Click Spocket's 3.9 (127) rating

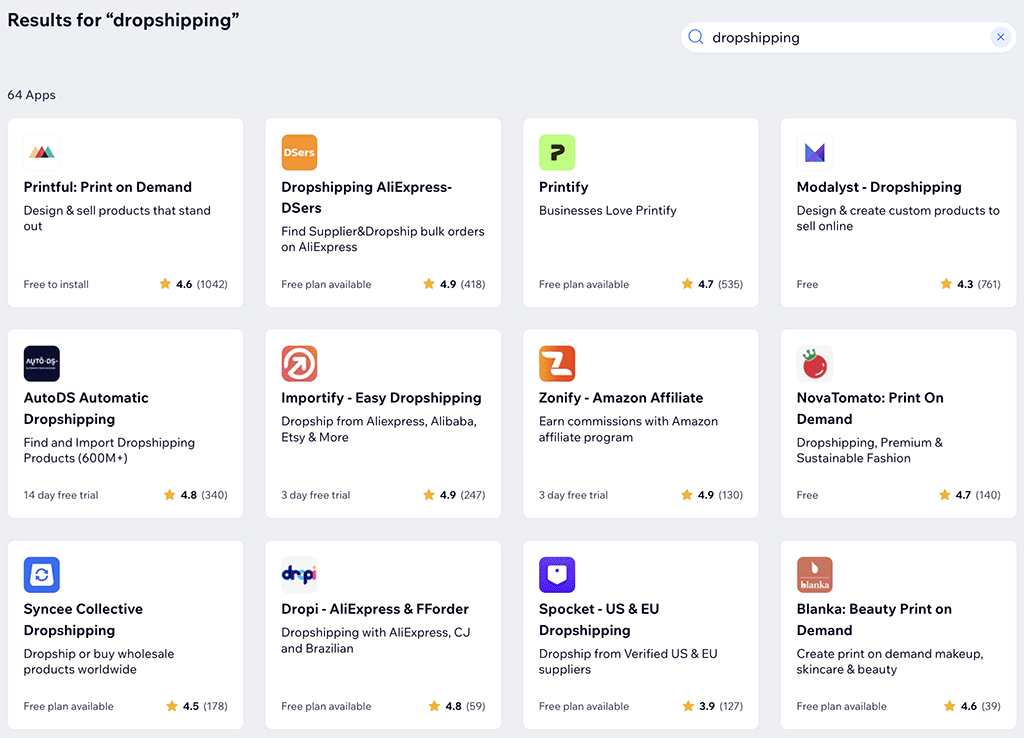point(712,706)
